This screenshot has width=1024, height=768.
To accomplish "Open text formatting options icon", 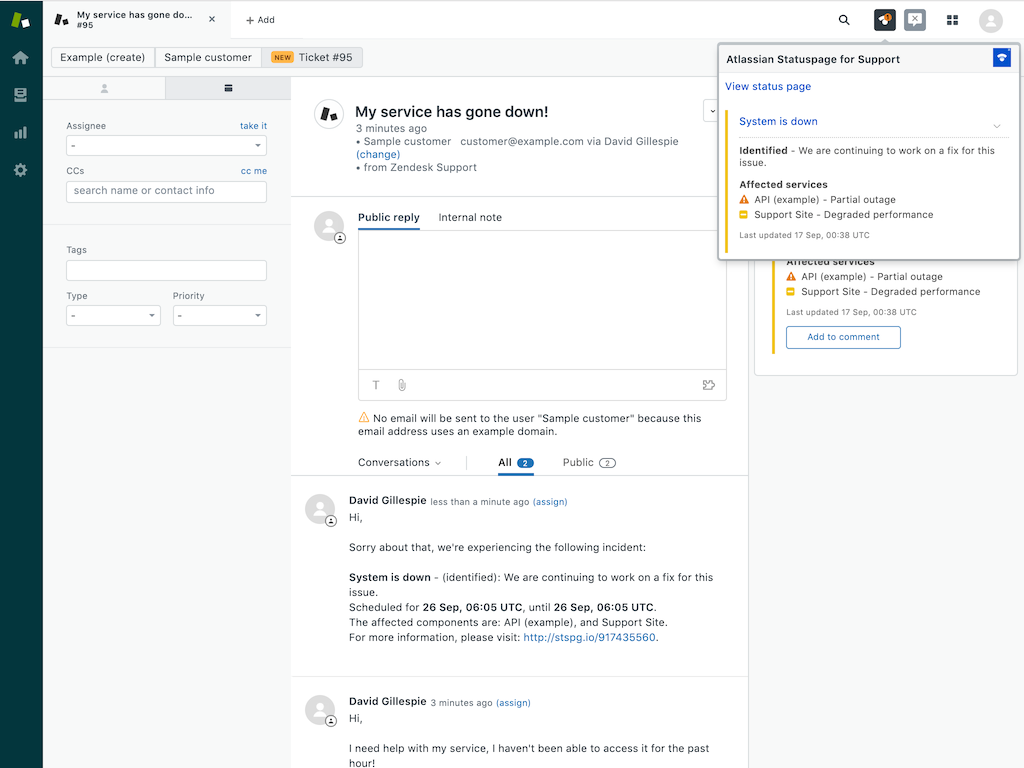I will [x=376, y=385].
